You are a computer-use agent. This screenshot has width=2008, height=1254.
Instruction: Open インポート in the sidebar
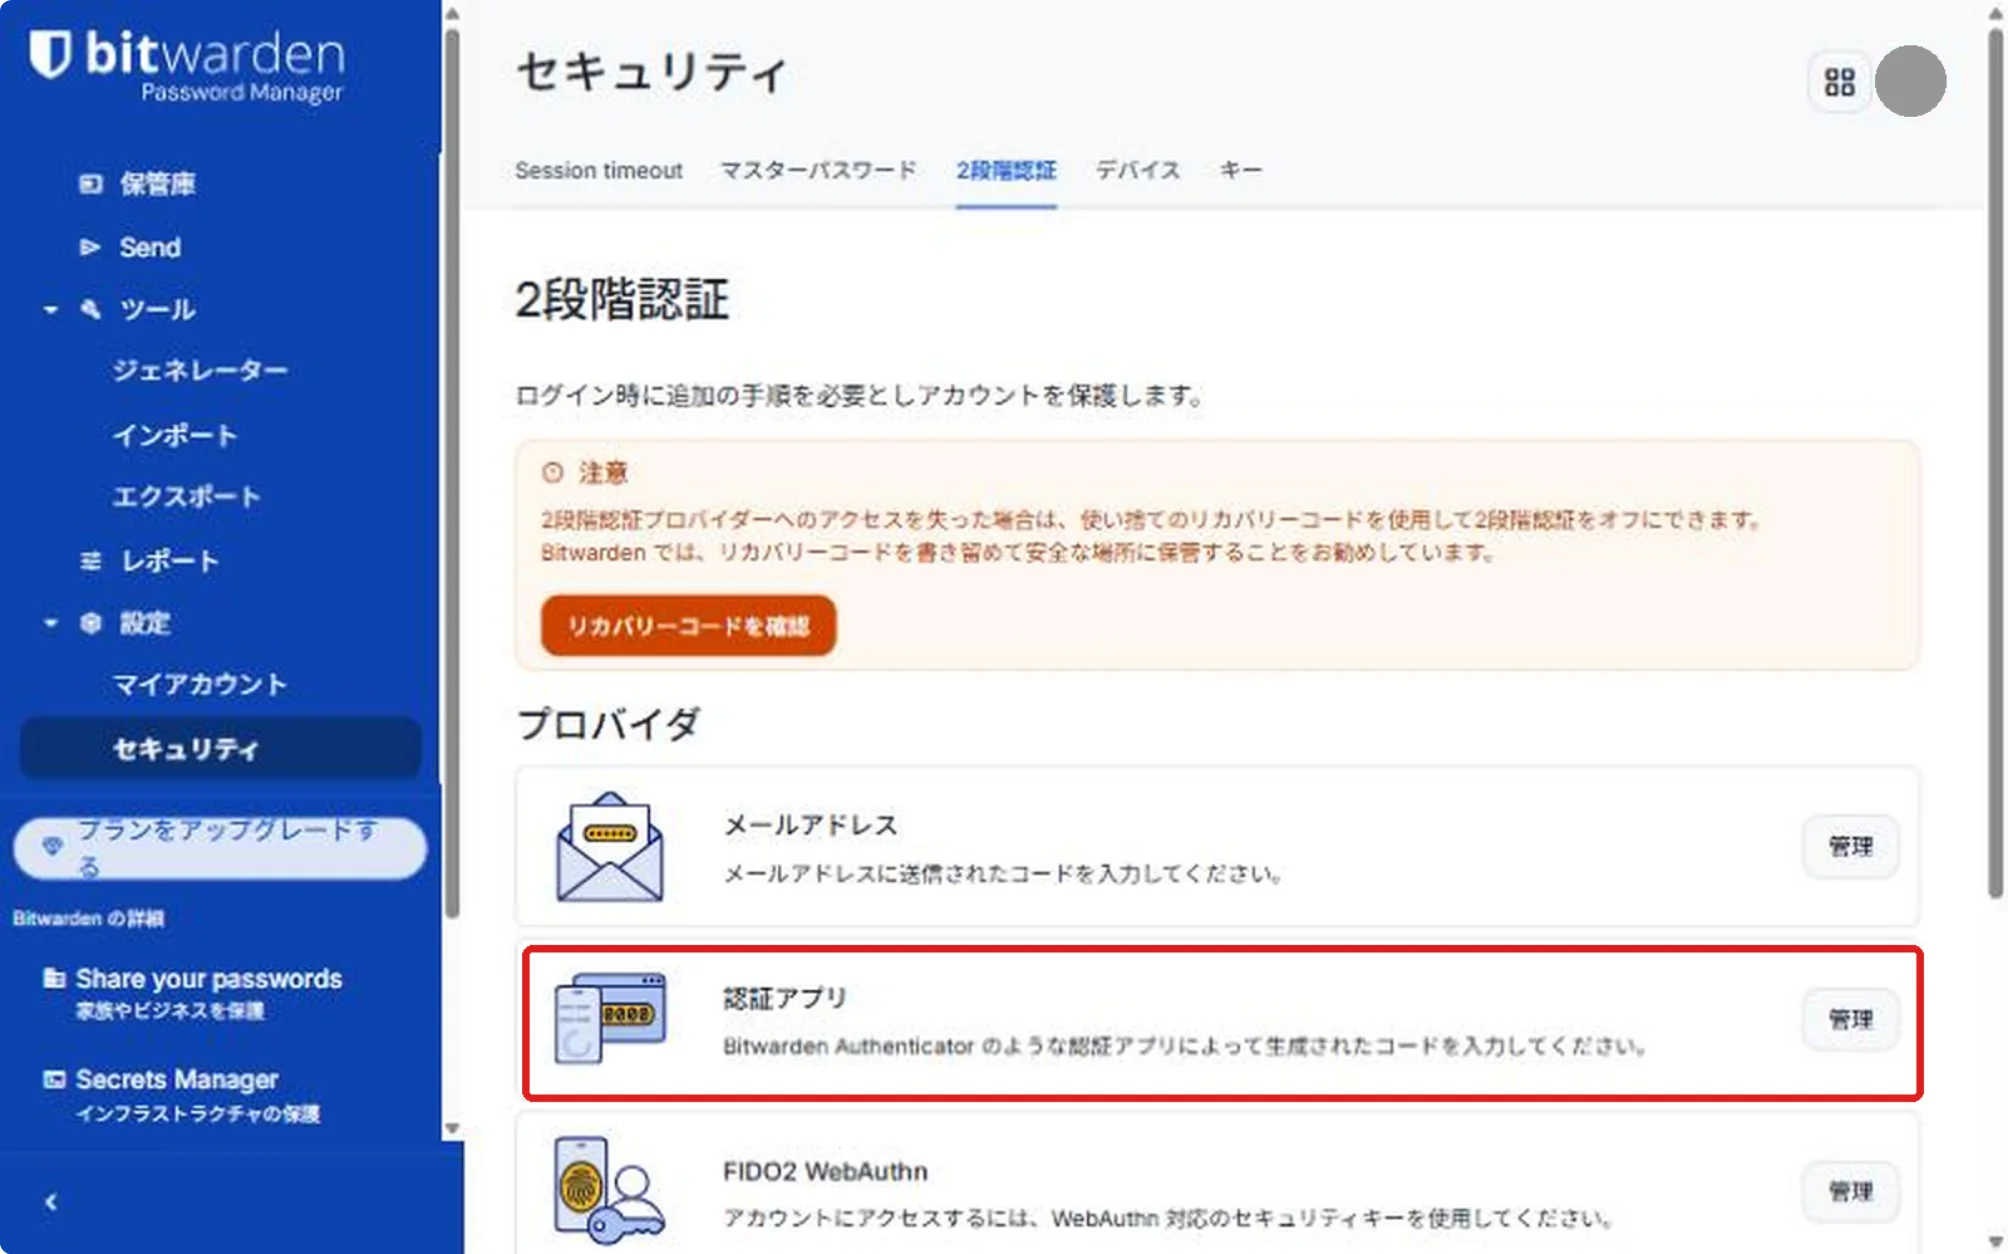175,435
